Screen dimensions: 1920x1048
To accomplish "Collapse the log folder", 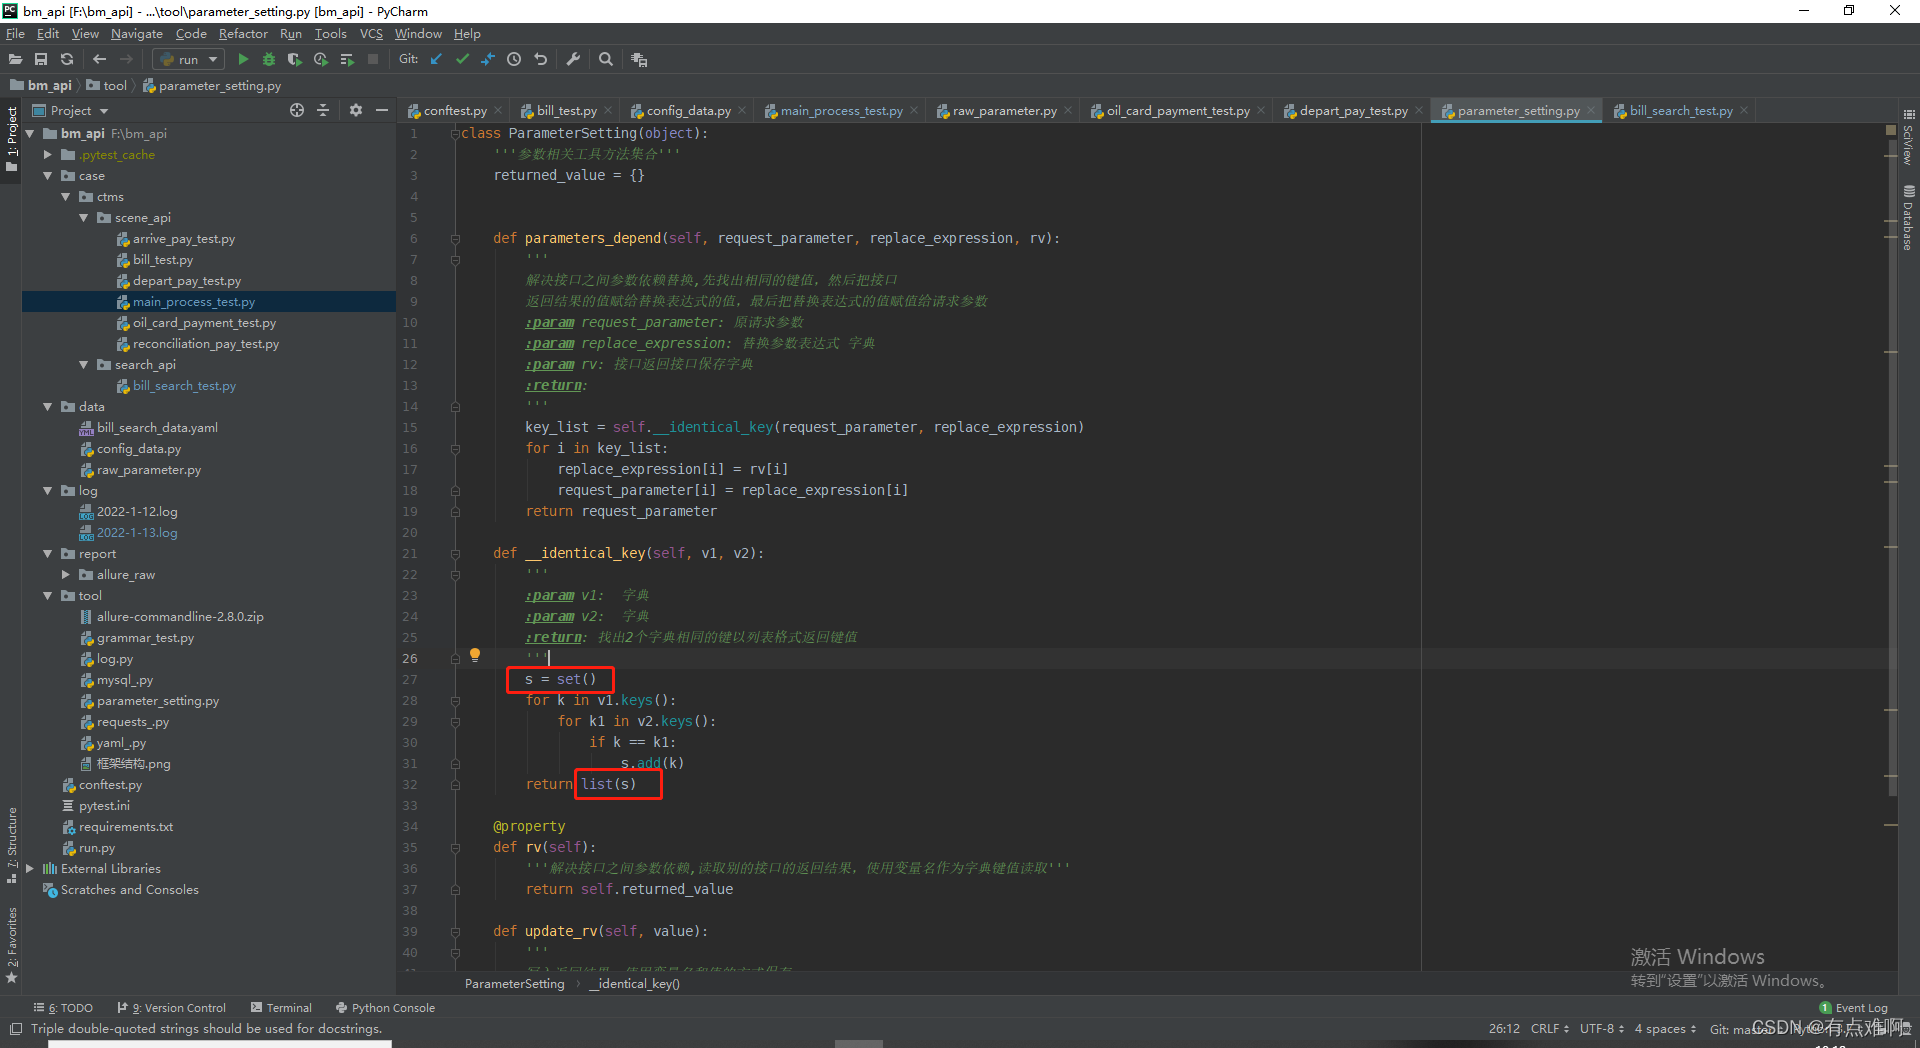I will click(48, 490).
